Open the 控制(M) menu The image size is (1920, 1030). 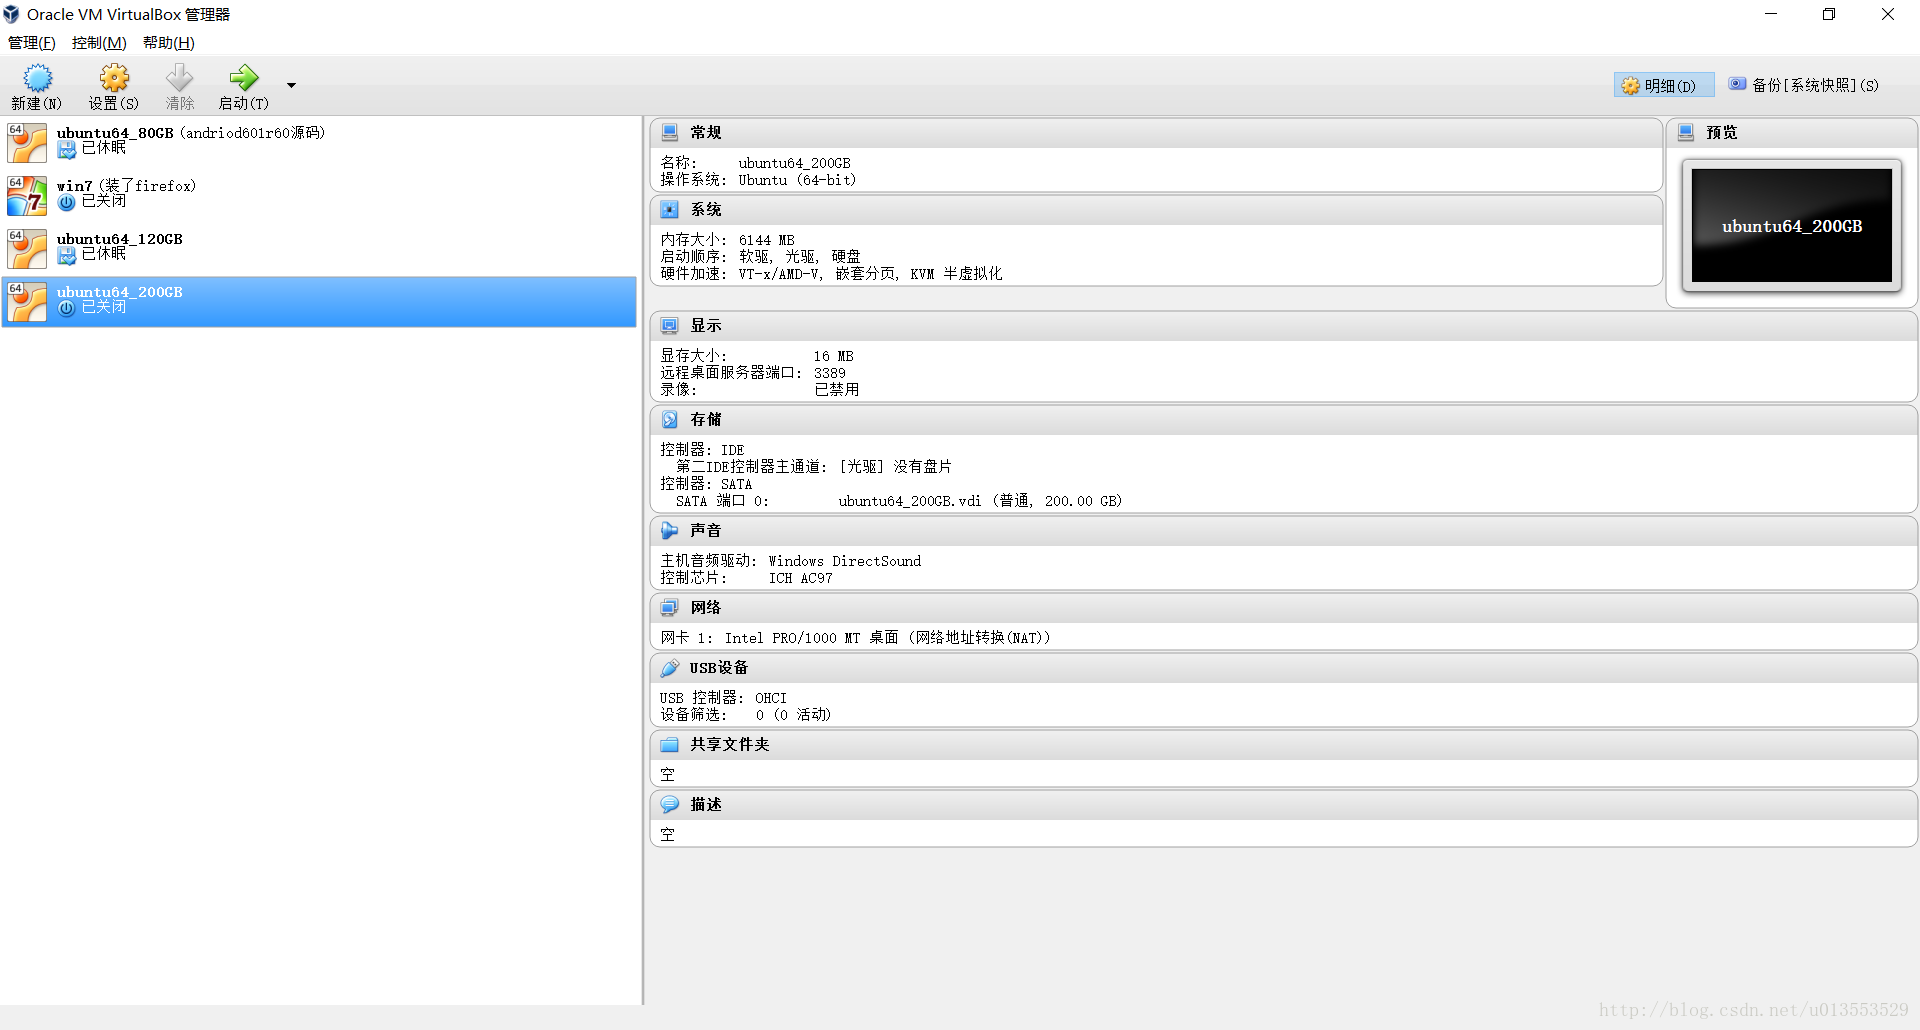(99, 43)
